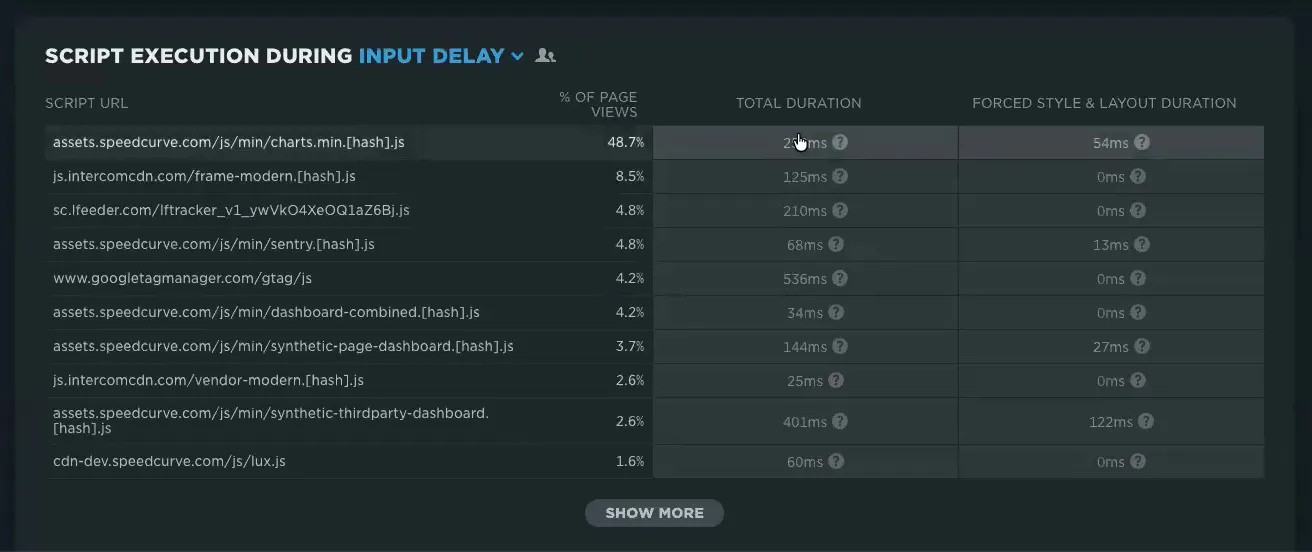Sort by TOTAL DURATION column header
Viewport: 1312px width, 552px height.
tap(798, 103)
